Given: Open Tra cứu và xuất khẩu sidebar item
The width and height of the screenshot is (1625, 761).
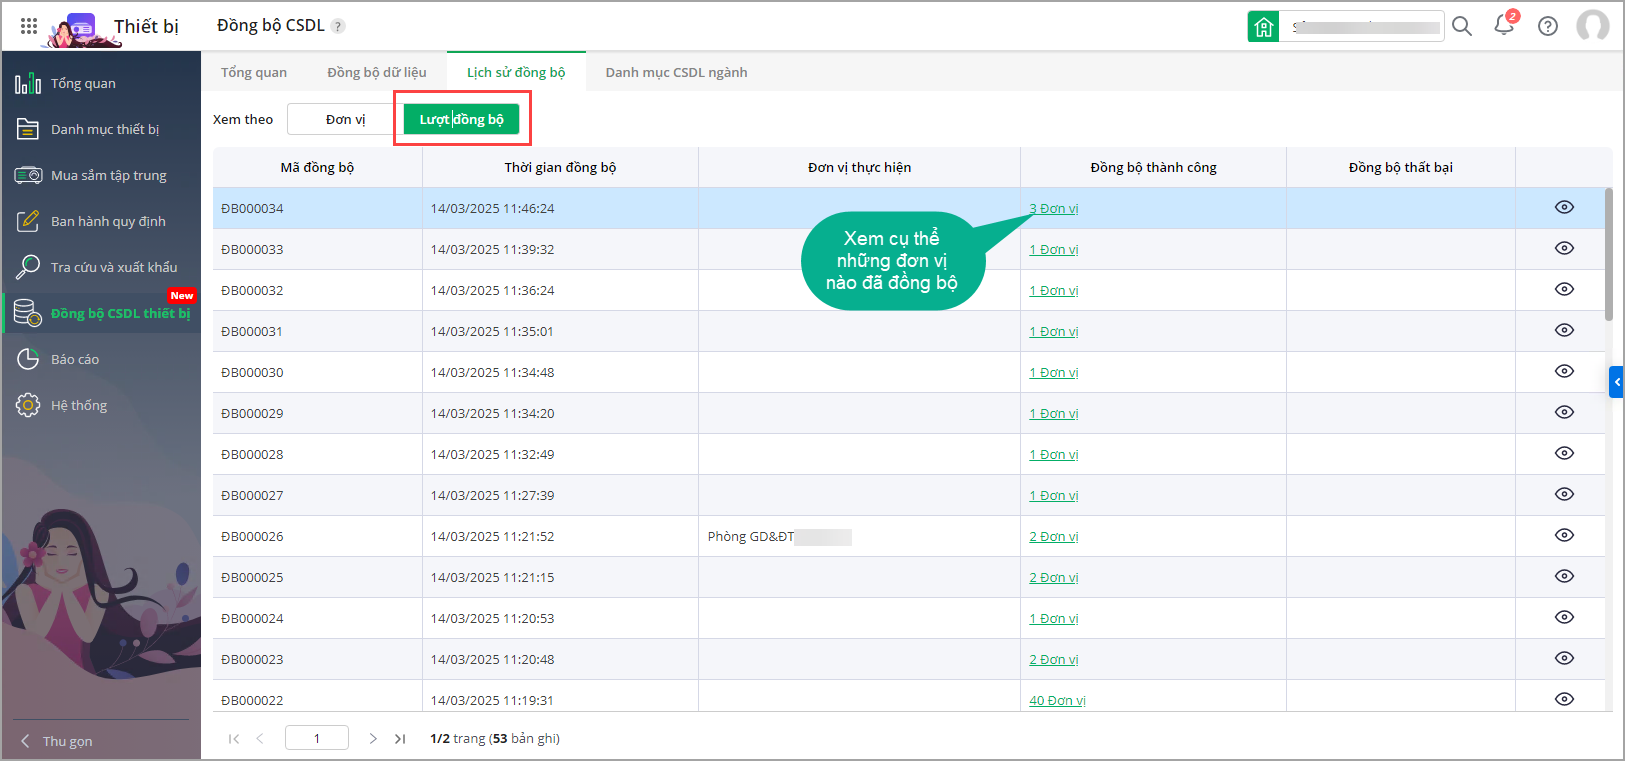Looking at the screenshot, I should coord(101,267).
